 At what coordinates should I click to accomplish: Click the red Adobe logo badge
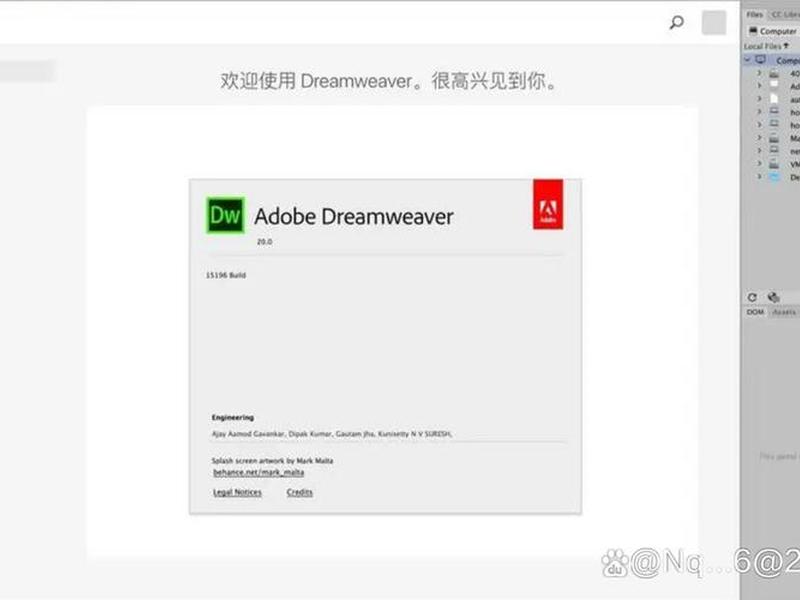click(548, 204)
